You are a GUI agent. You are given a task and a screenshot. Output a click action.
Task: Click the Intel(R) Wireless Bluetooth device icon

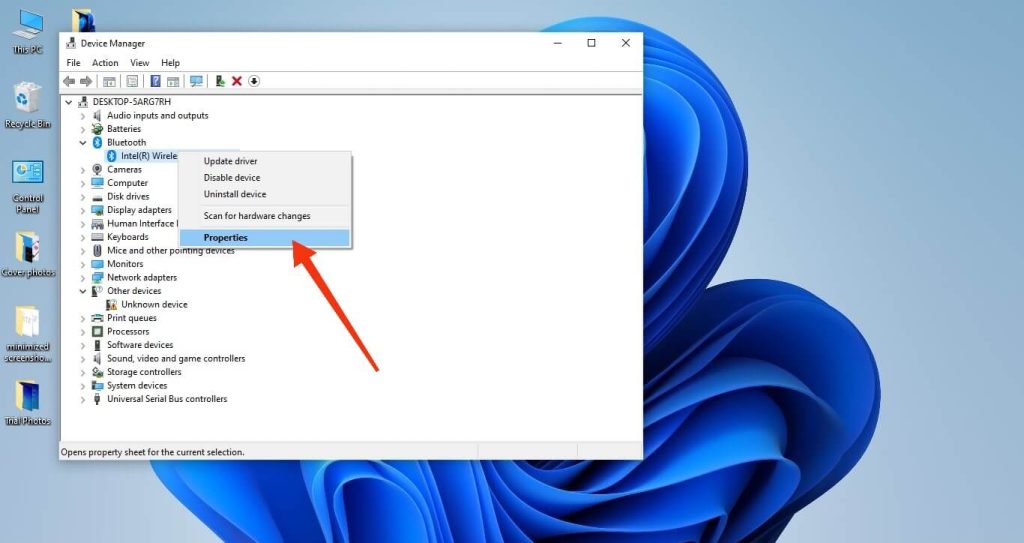112,156
